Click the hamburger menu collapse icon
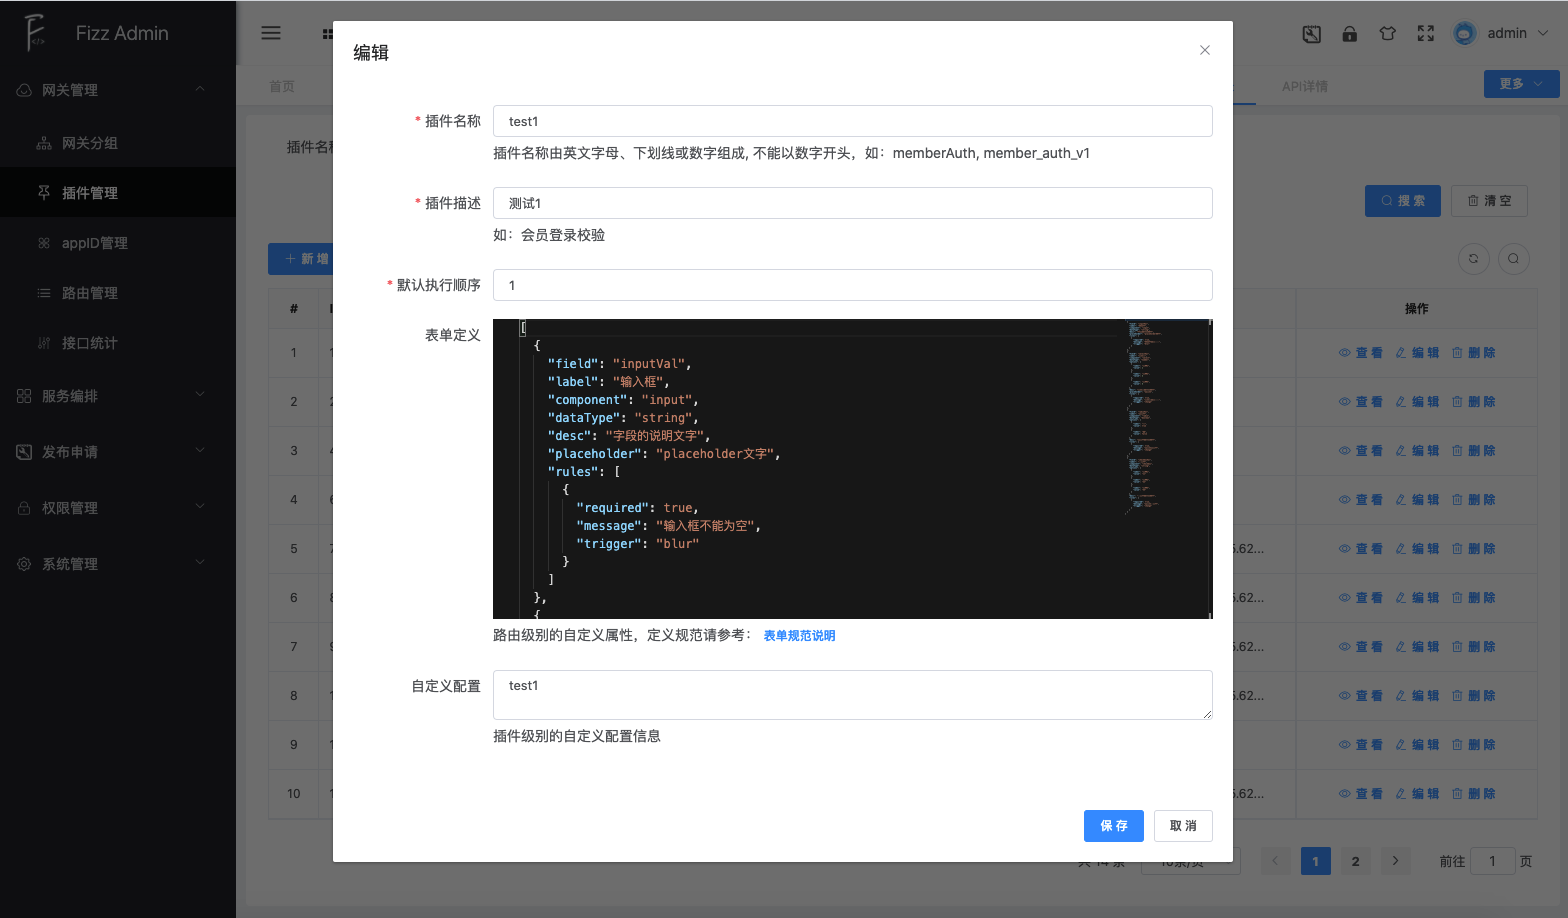This screenshot has height=918, width=1568. (x=271, y=33)
